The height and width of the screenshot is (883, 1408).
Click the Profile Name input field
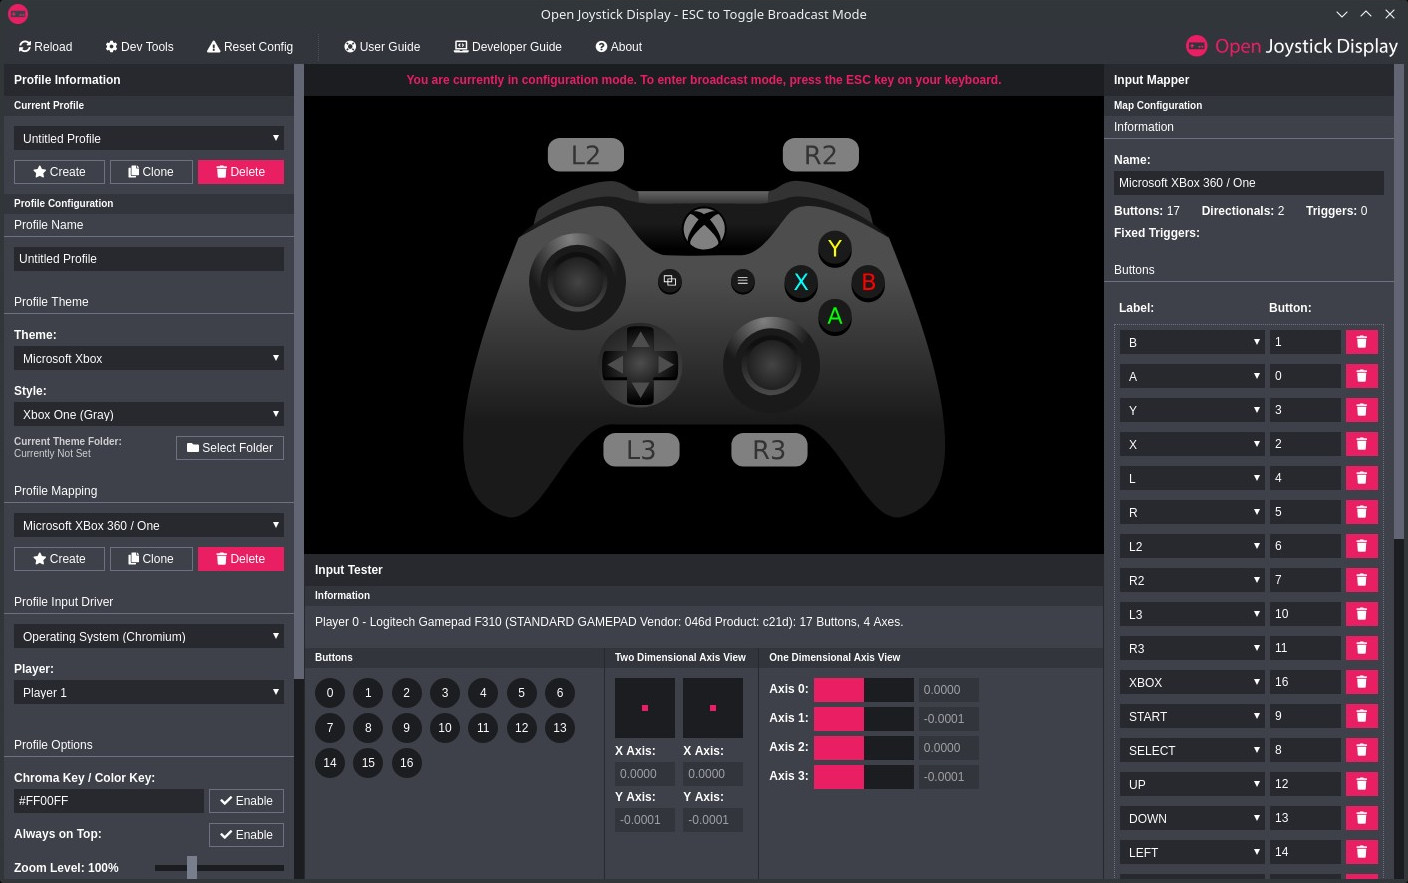[149, 259]
